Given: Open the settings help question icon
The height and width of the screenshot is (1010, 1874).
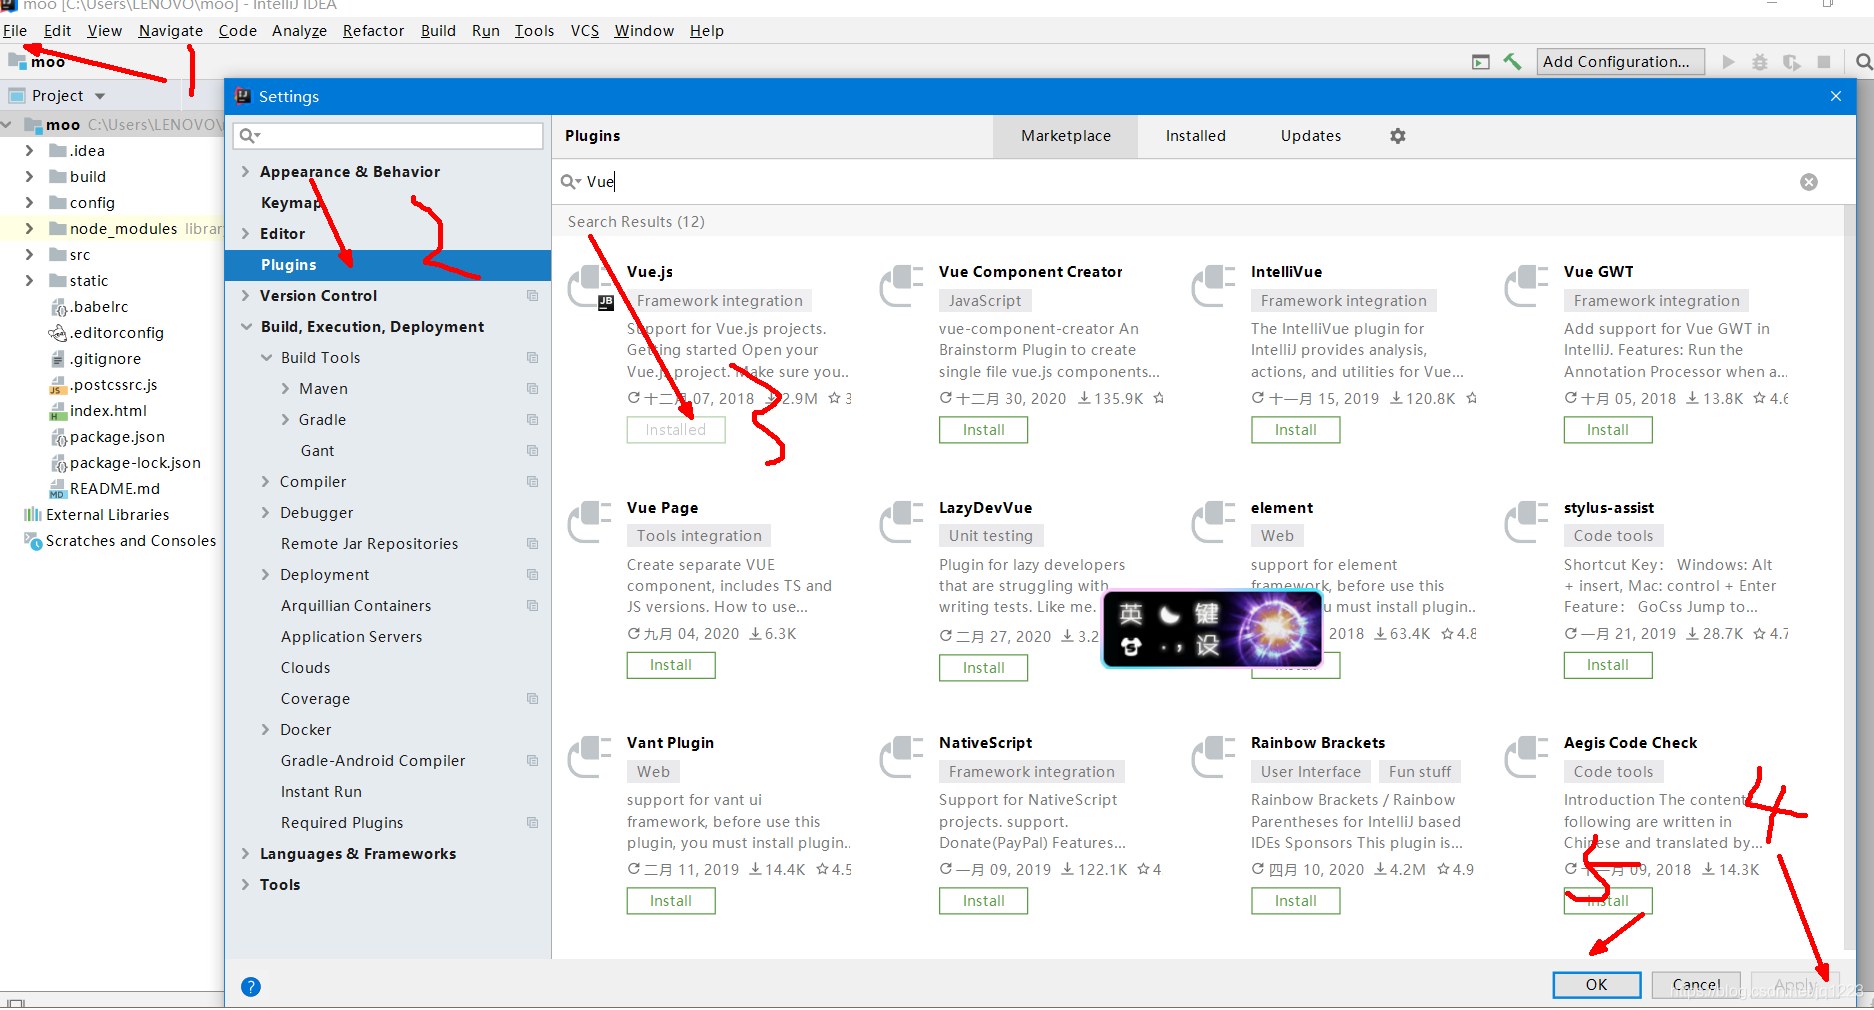Looking at the screenshot, I should pyautogui.click(x=251, y=987).
